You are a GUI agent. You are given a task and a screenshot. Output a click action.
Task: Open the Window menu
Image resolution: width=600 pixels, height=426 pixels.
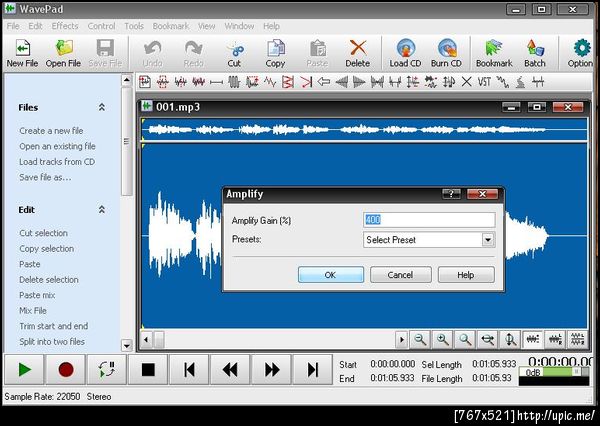click(239, 26)
